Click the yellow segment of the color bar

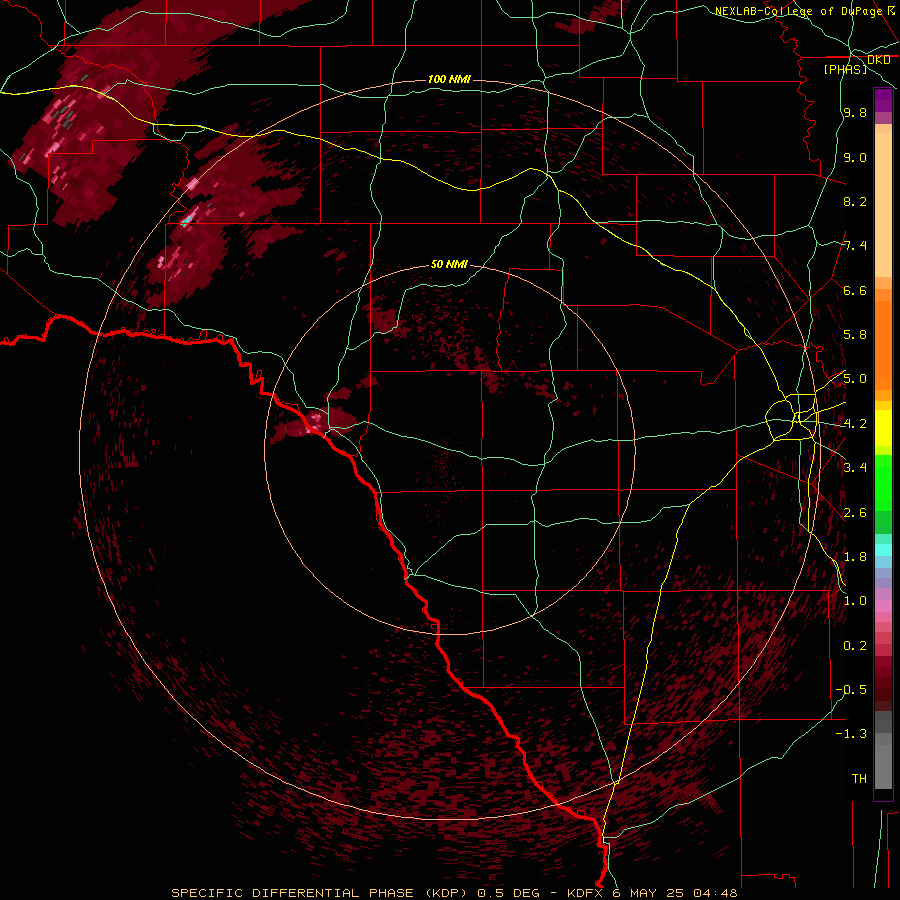pos(883,428)
